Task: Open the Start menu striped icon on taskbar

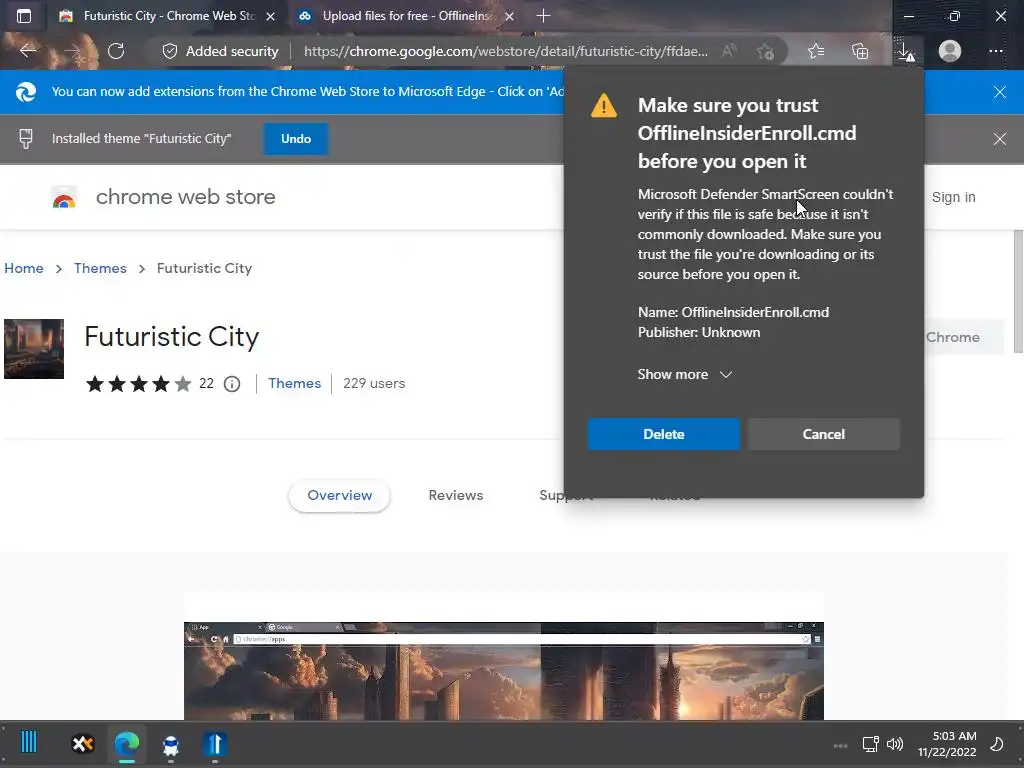Action: click(x=29, y=743)
